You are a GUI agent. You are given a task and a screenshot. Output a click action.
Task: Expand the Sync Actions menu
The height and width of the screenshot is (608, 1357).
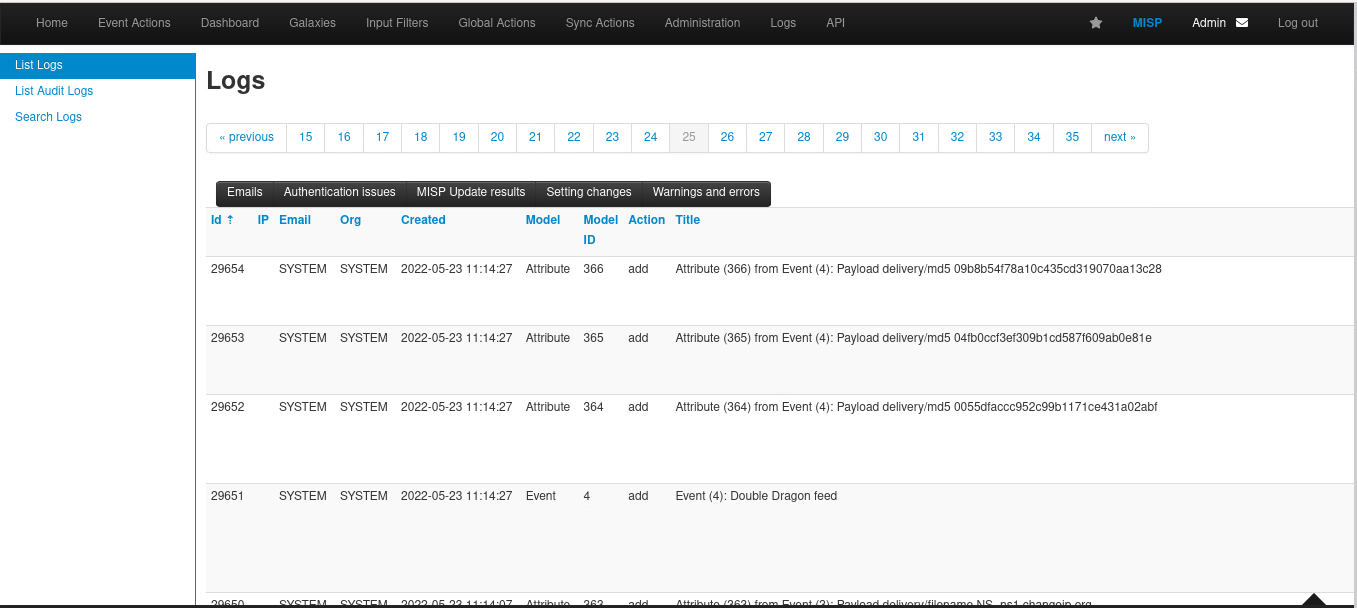(600, 23)
